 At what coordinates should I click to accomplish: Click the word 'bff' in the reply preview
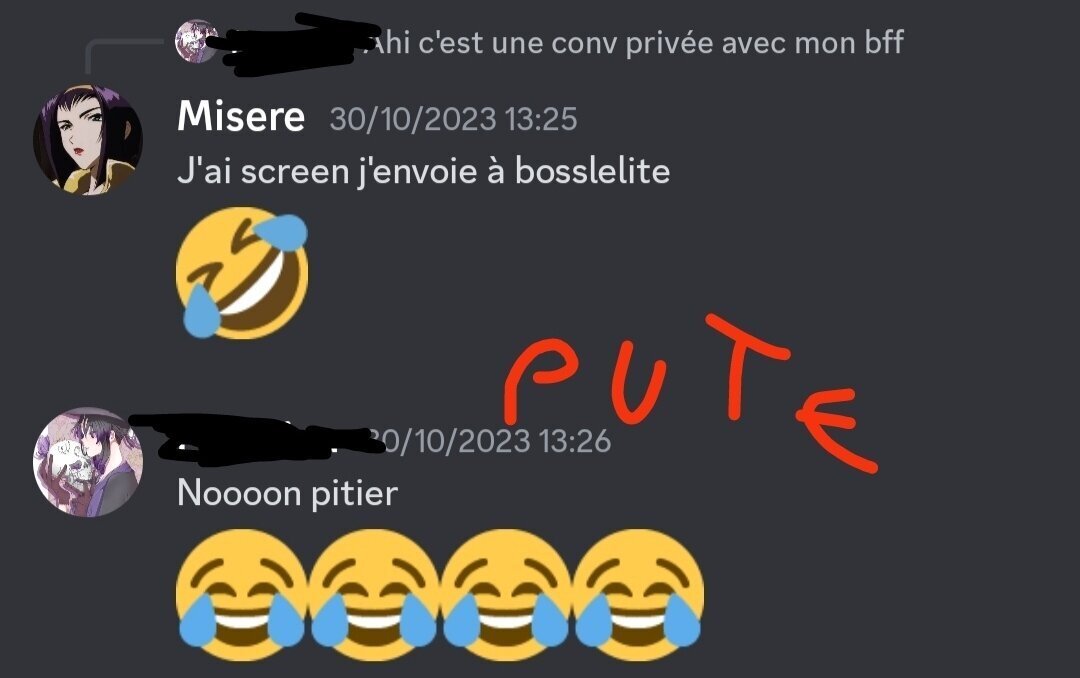coord(884,43)
